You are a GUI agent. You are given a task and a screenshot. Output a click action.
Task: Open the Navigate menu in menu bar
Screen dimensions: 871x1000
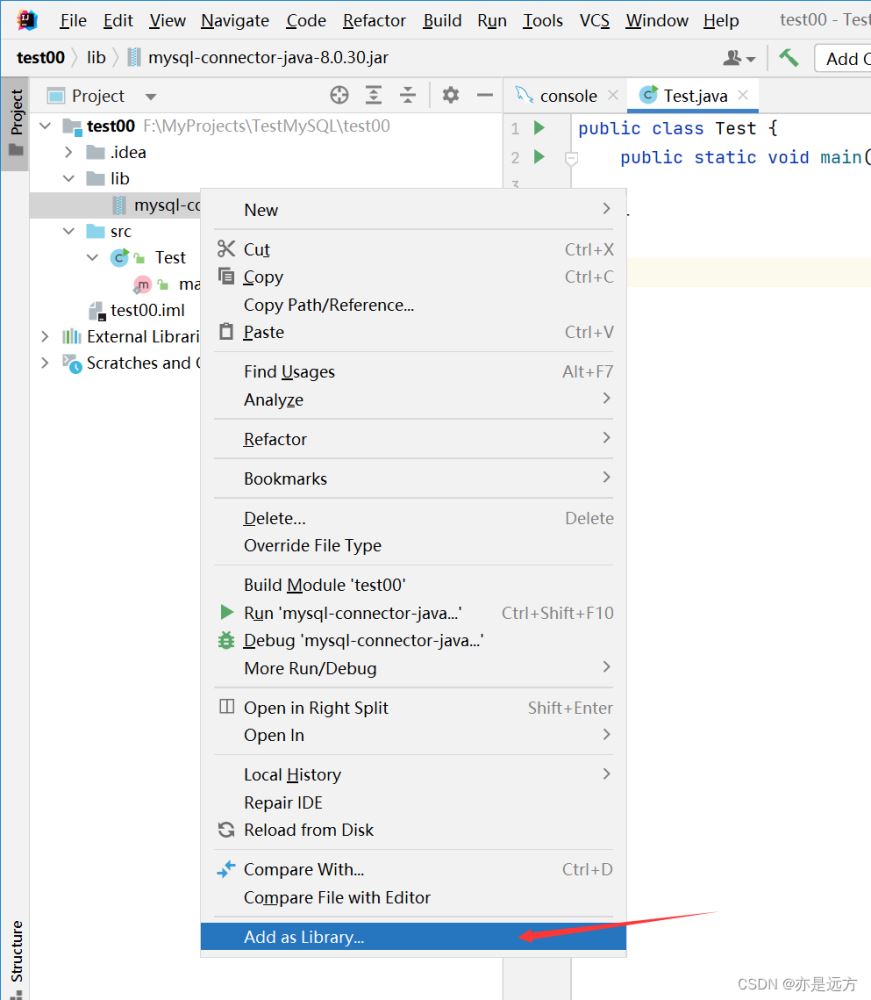click(235, 20)
